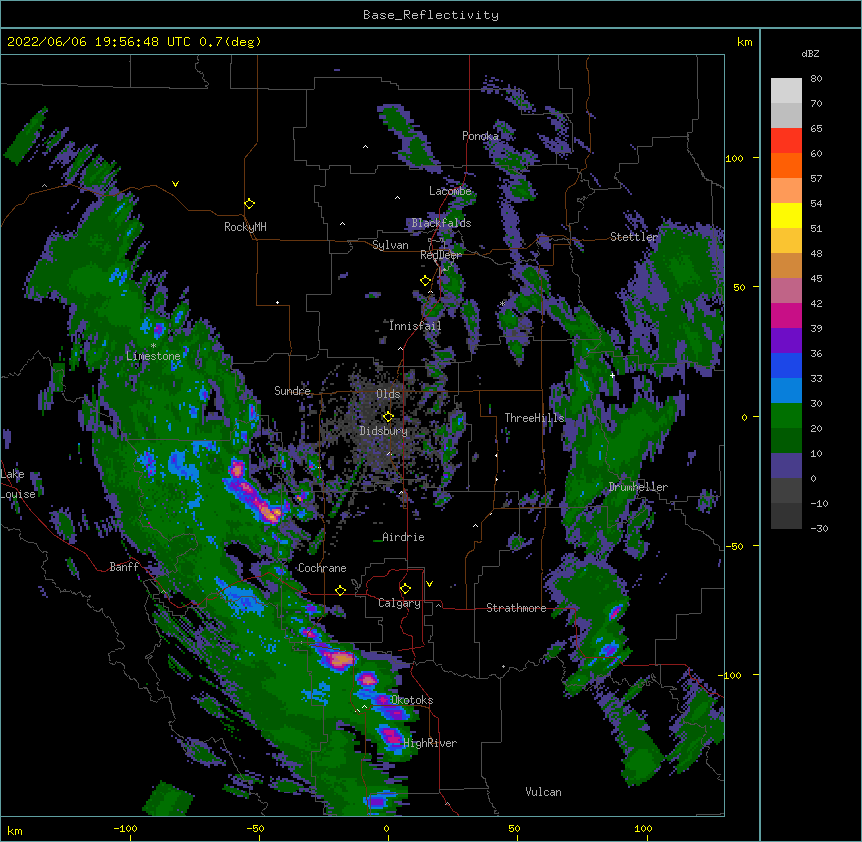Select the HighRiver label

click(430, 743)
